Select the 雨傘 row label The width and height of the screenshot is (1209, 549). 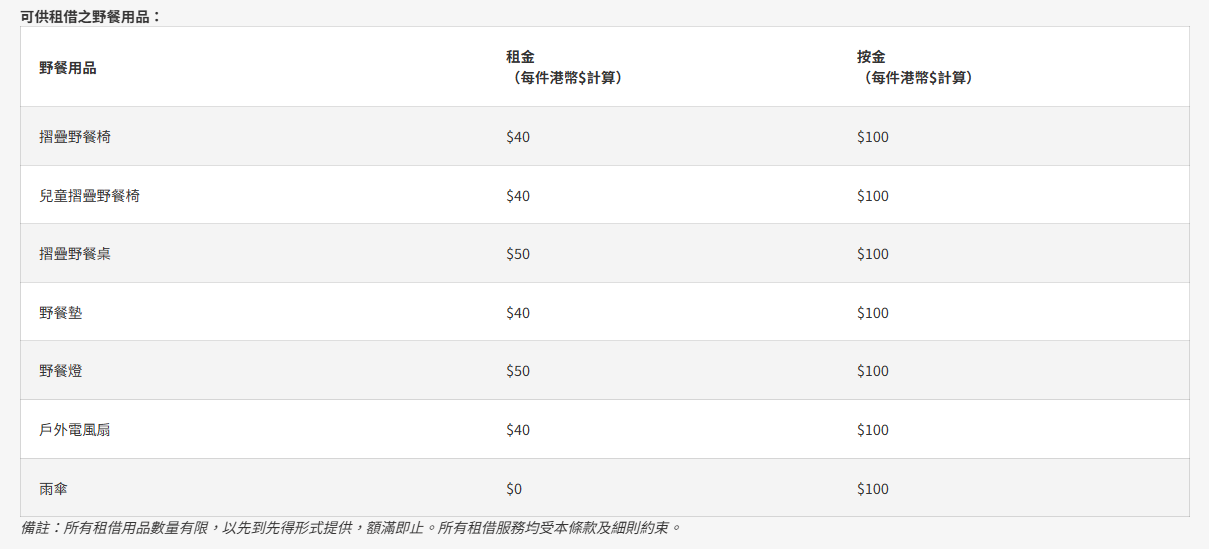(x=54, y=489)
